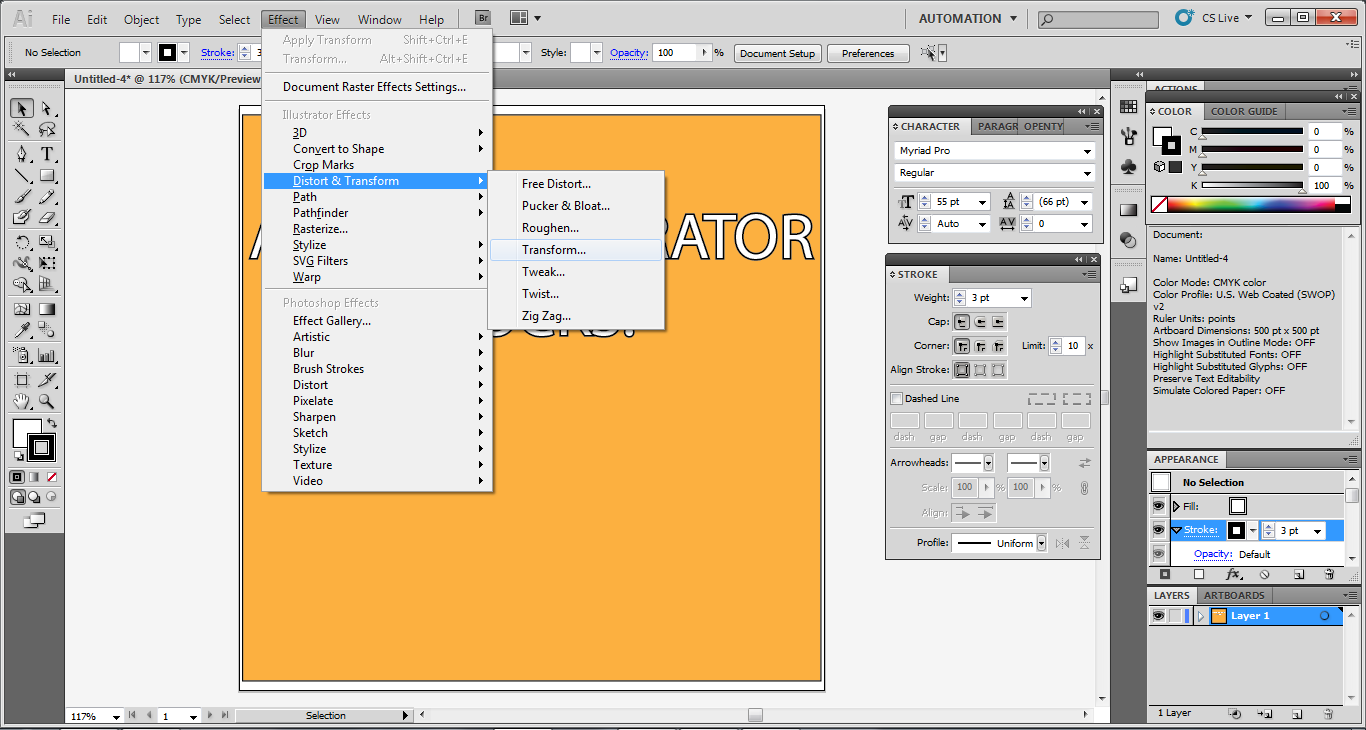Screen dimensions: 1366x730
Task: Open font size 55 pt dropdown
Action: click(x=983, y=202)
